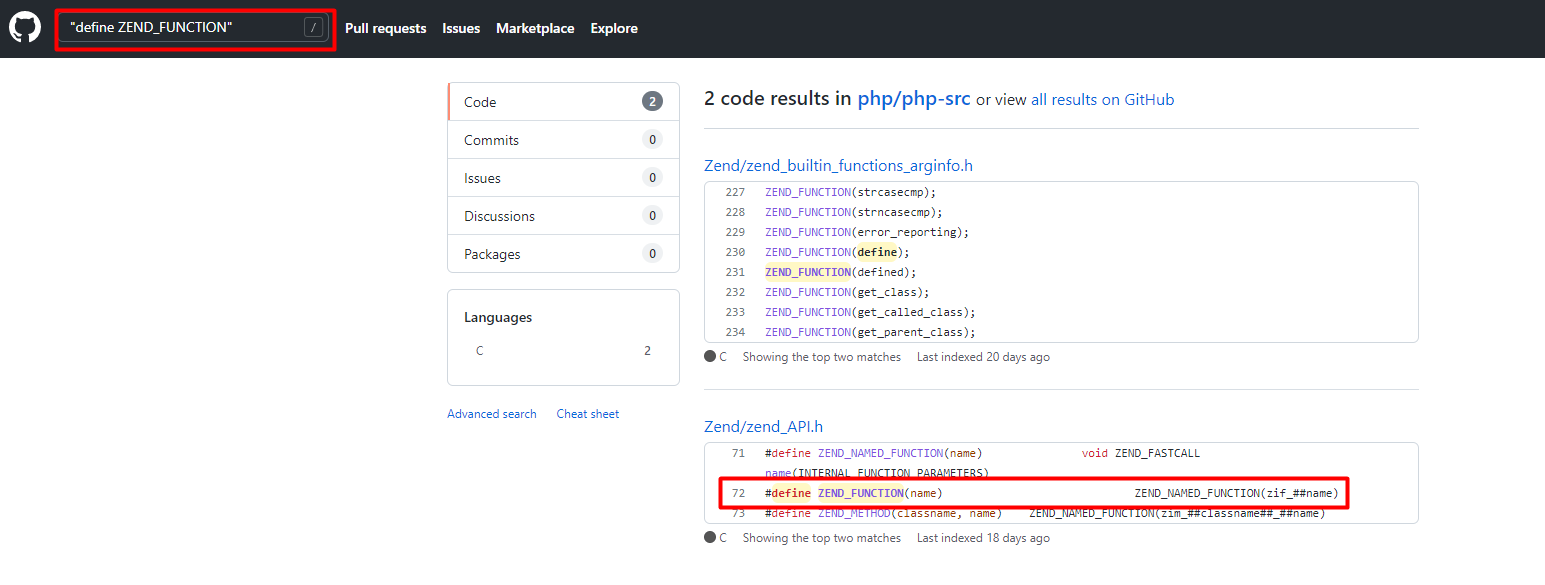Click the GitHub octocat logo
Viewport: 1545px width, 585px height.
[x=25, y=28]
